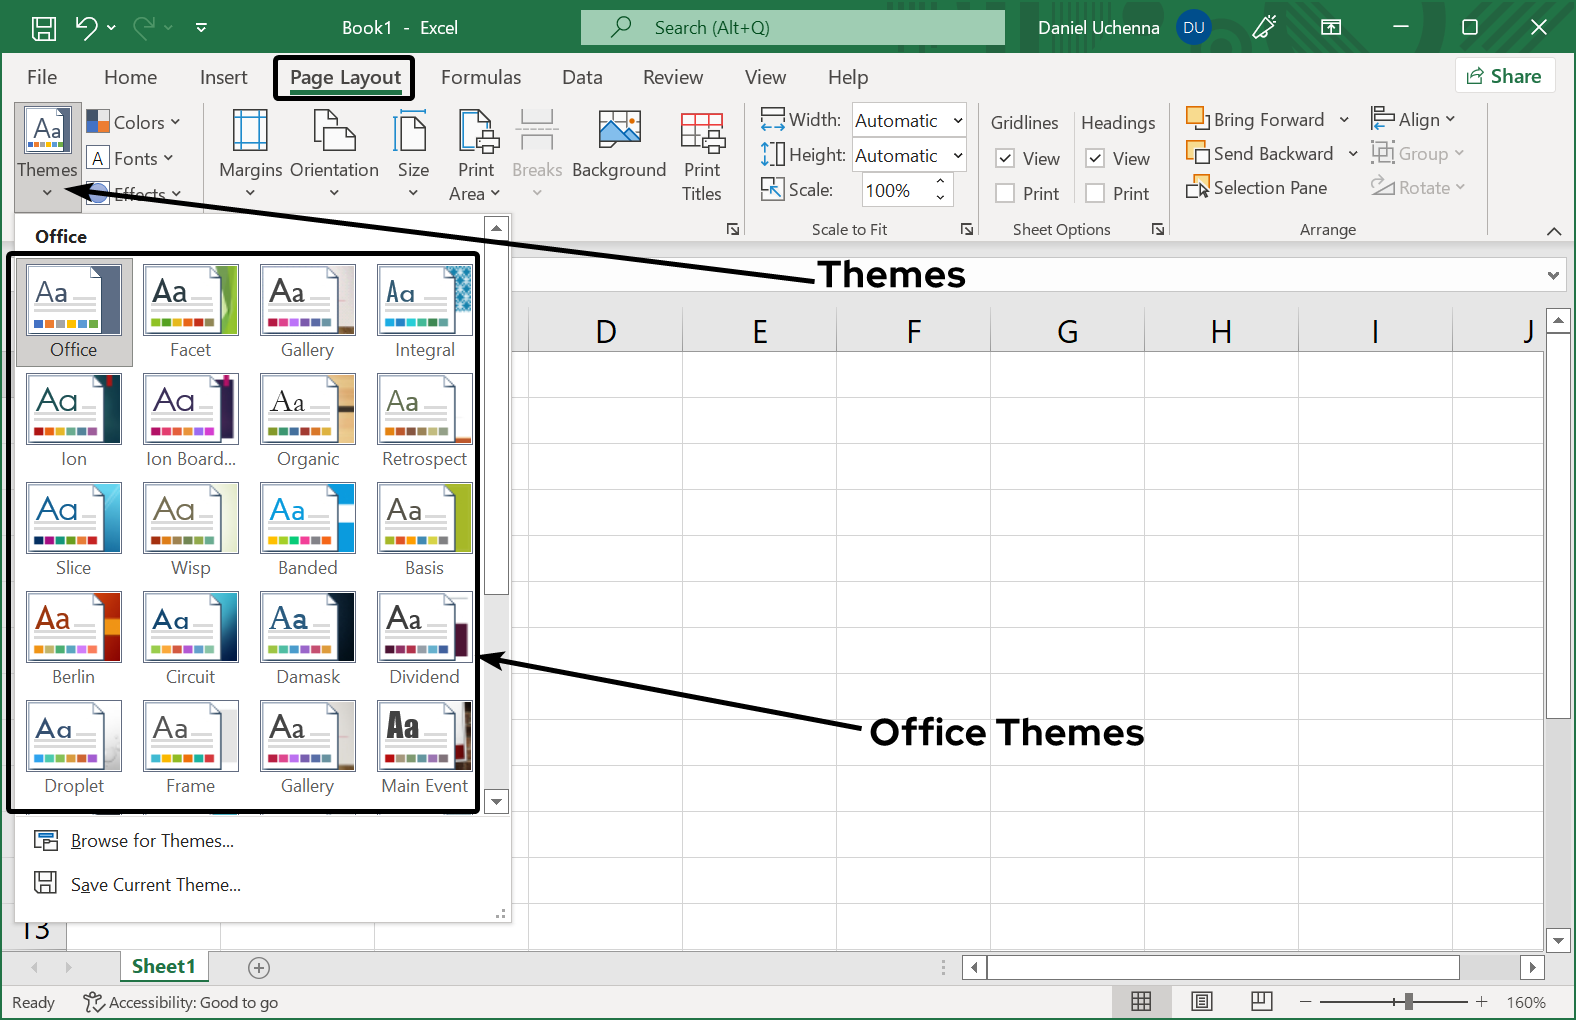Switch to the Formulas tab
Screen dimensions: 1576x1020
pos(481,77)
